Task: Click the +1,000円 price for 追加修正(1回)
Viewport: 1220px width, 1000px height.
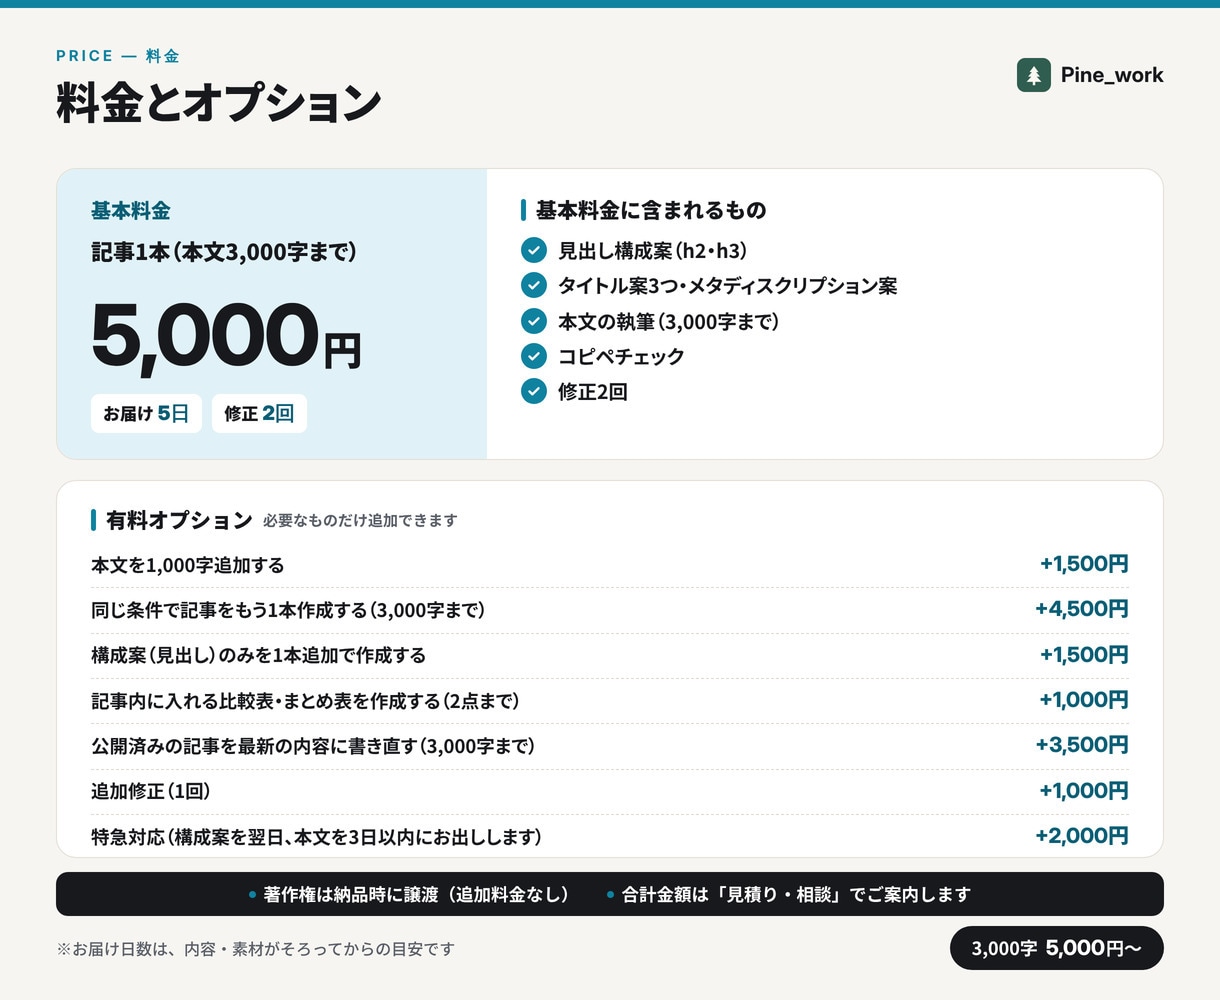Action: click(1084, 791)
